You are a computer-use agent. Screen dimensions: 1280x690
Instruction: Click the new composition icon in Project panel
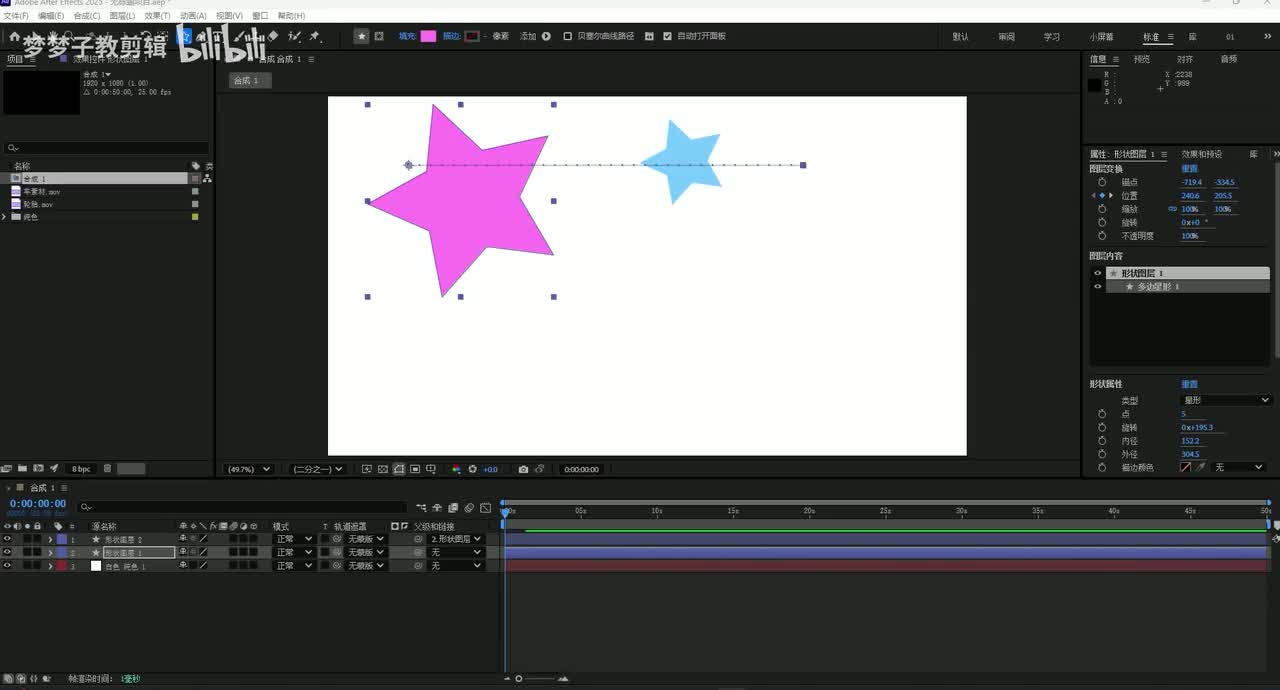pos(38,468)
